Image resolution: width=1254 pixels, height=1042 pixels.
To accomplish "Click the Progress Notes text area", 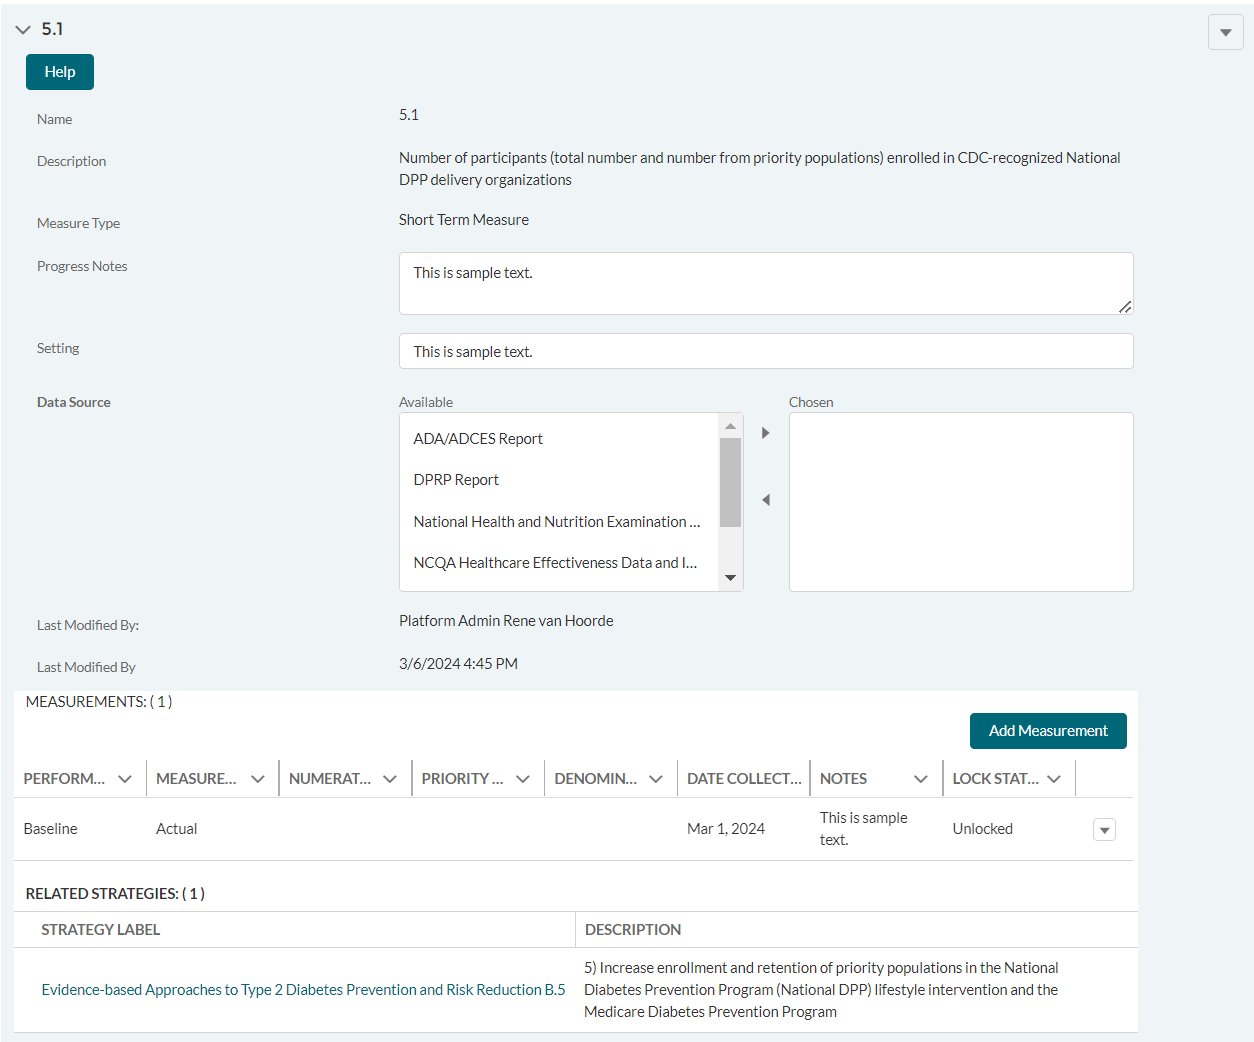I will [x=765, y=283].
